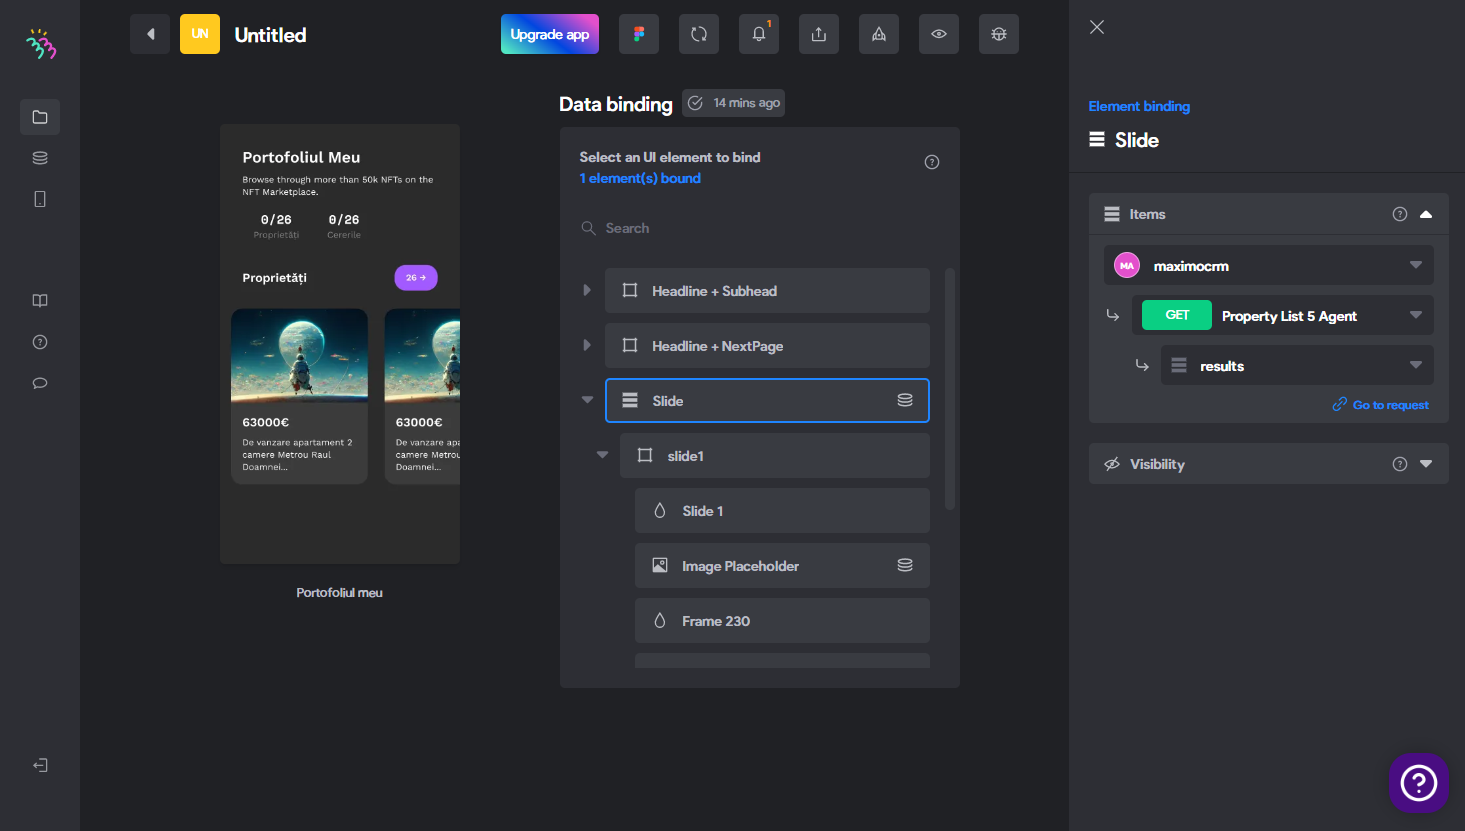Expand the Headline + Subhead tree item

point(587,290)
